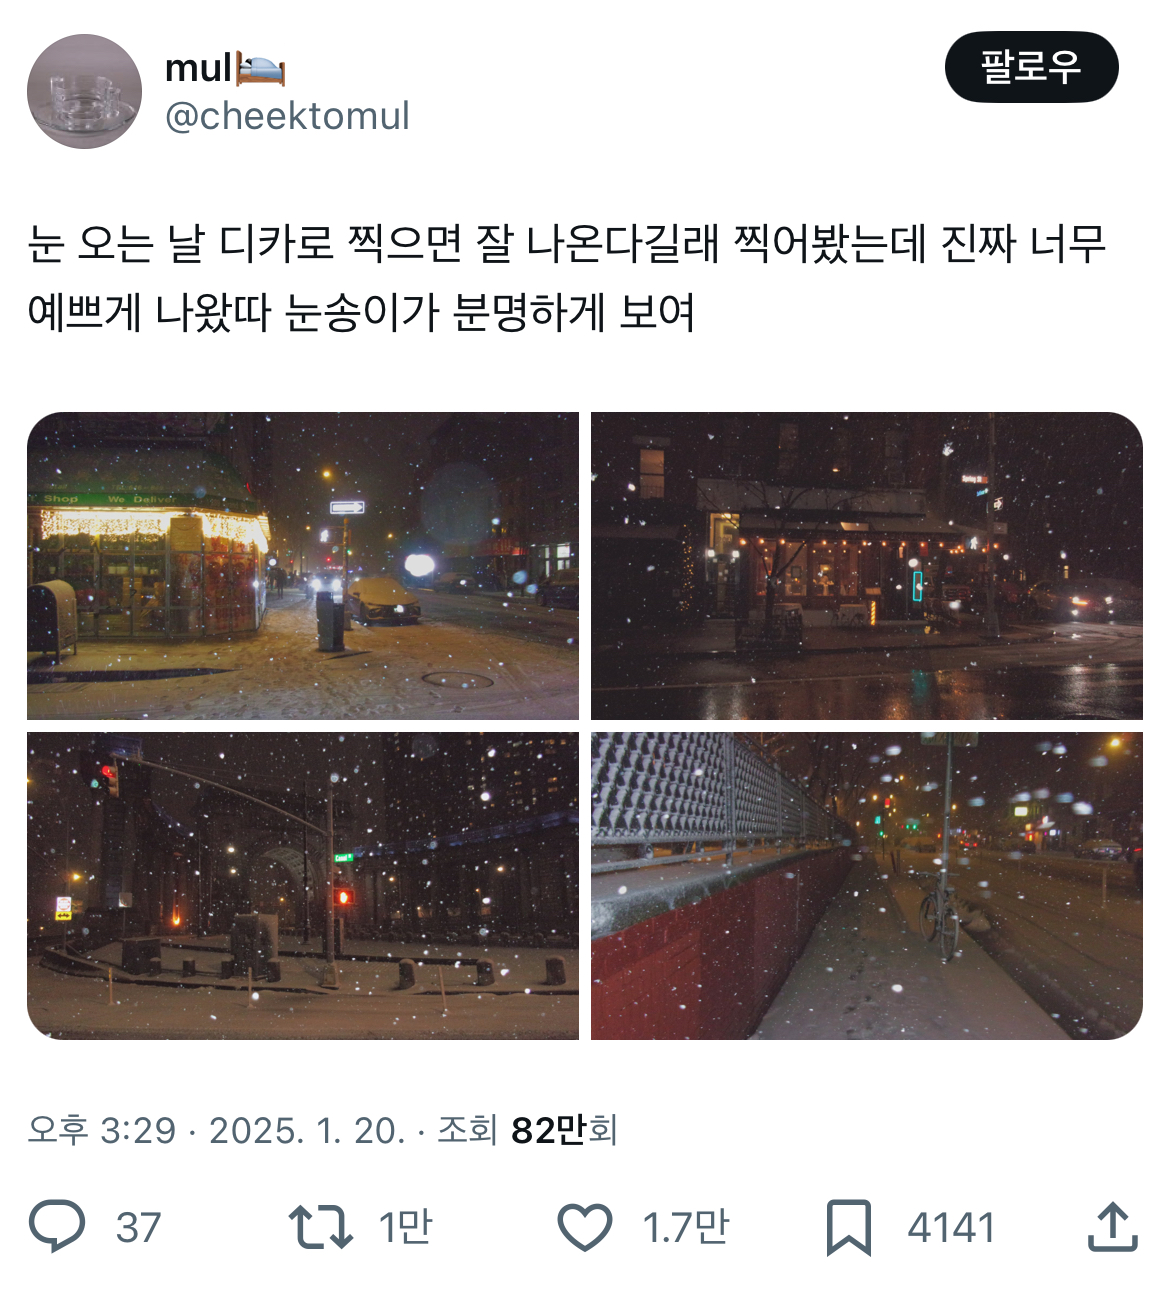Viewport: 1170px width, 1298px height.
Task: Click the share upload arrow icon
Action: coord(1113,1226)
